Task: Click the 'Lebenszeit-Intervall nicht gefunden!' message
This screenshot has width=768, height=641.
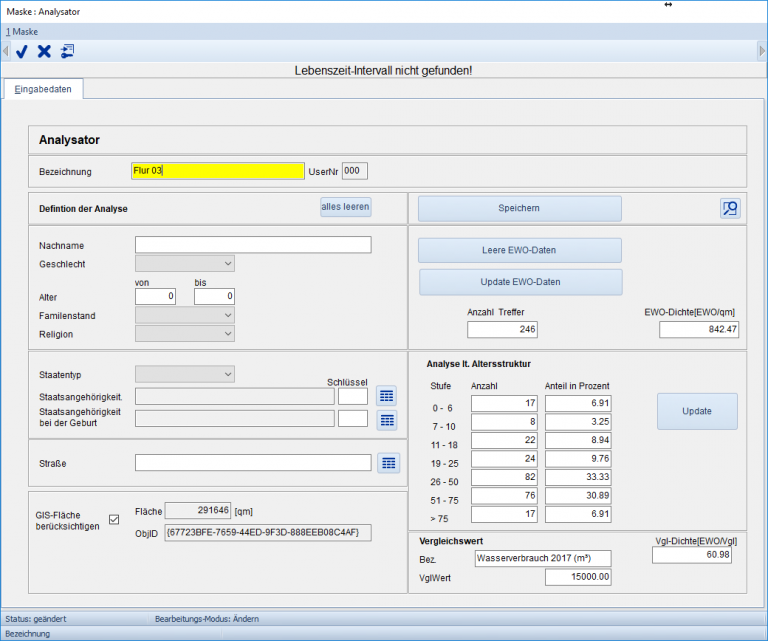Action: click(384, 71)
